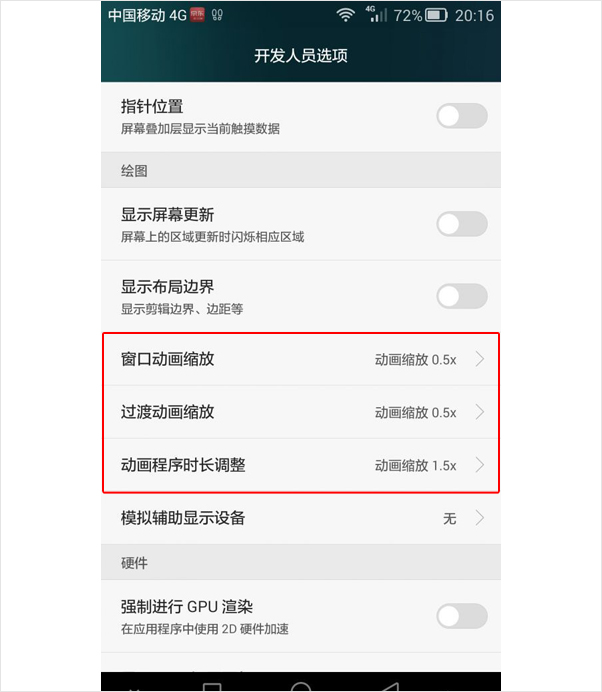Image resolution: width=602 pixels, height=692 pixels.
Task: Select the 动画程序时长调整 menu entry
Action: pyautogui.click(x=301, y=465)
